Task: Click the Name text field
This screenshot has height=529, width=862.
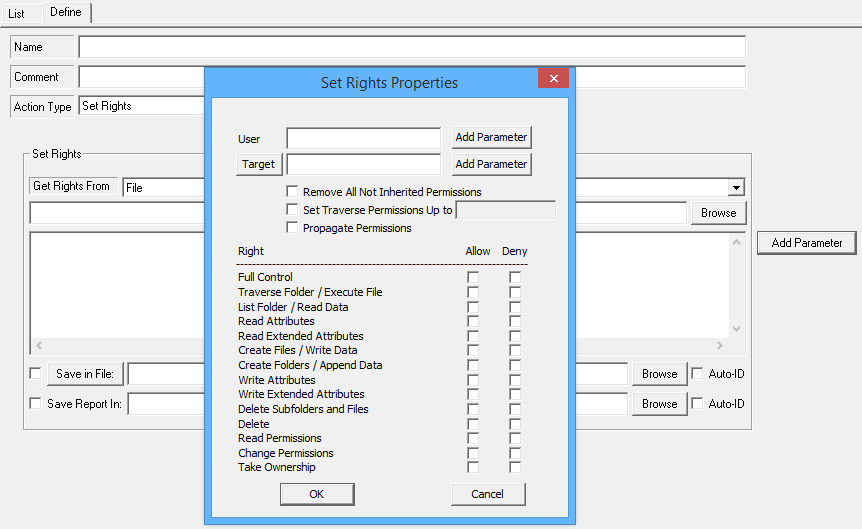Action: pyautogui.click(x=412, y=47)
